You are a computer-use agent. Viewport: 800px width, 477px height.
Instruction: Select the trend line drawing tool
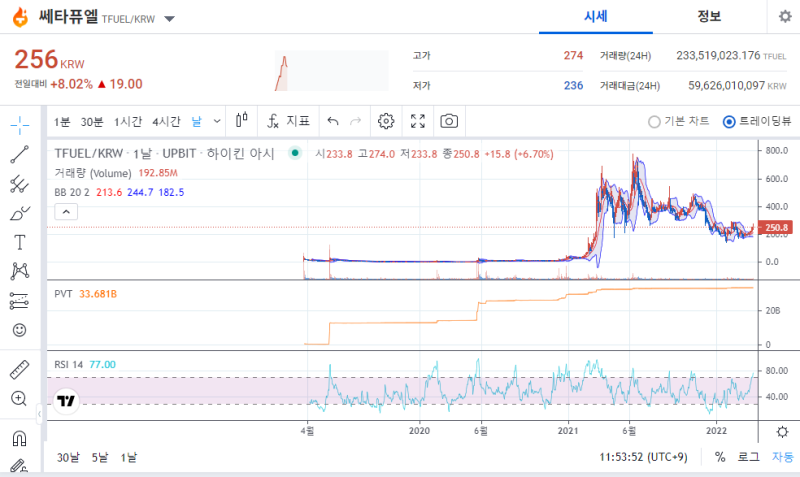click(x=19, y=154)
